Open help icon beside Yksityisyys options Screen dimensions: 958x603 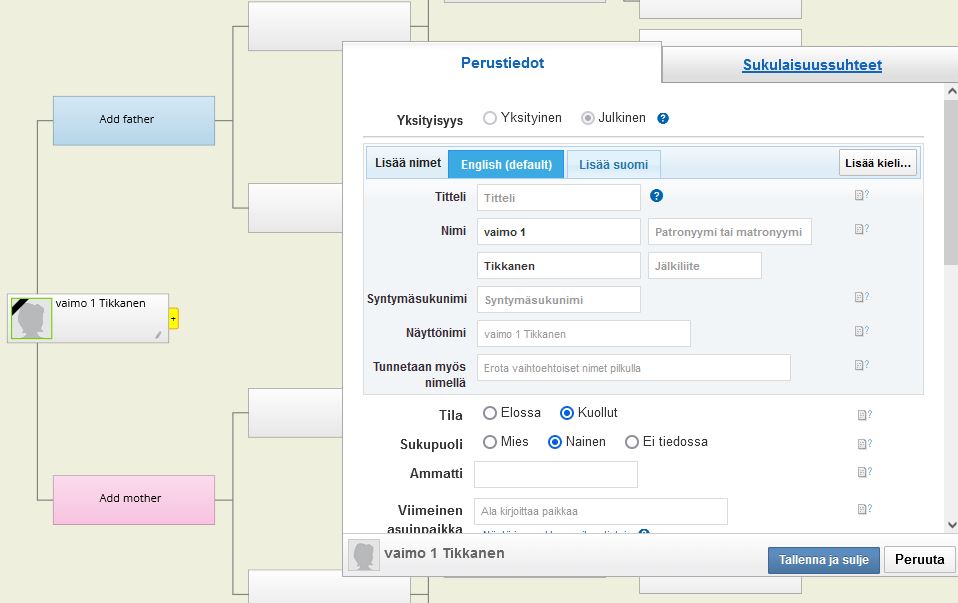point(663,119)
